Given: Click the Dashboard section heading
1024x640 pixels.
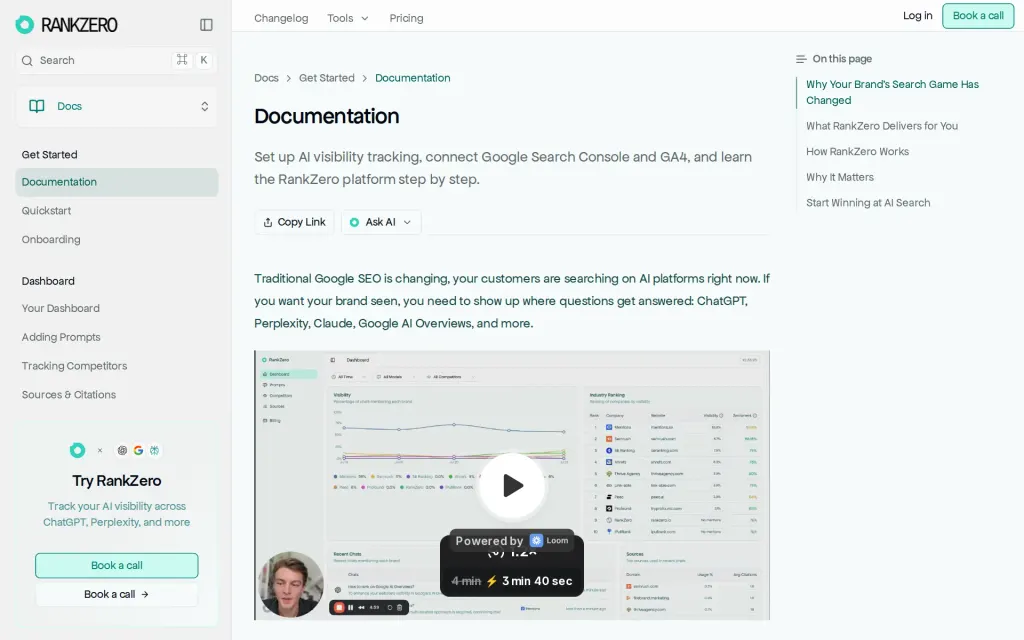Looking at the screenshot, I should pos(48,281).
